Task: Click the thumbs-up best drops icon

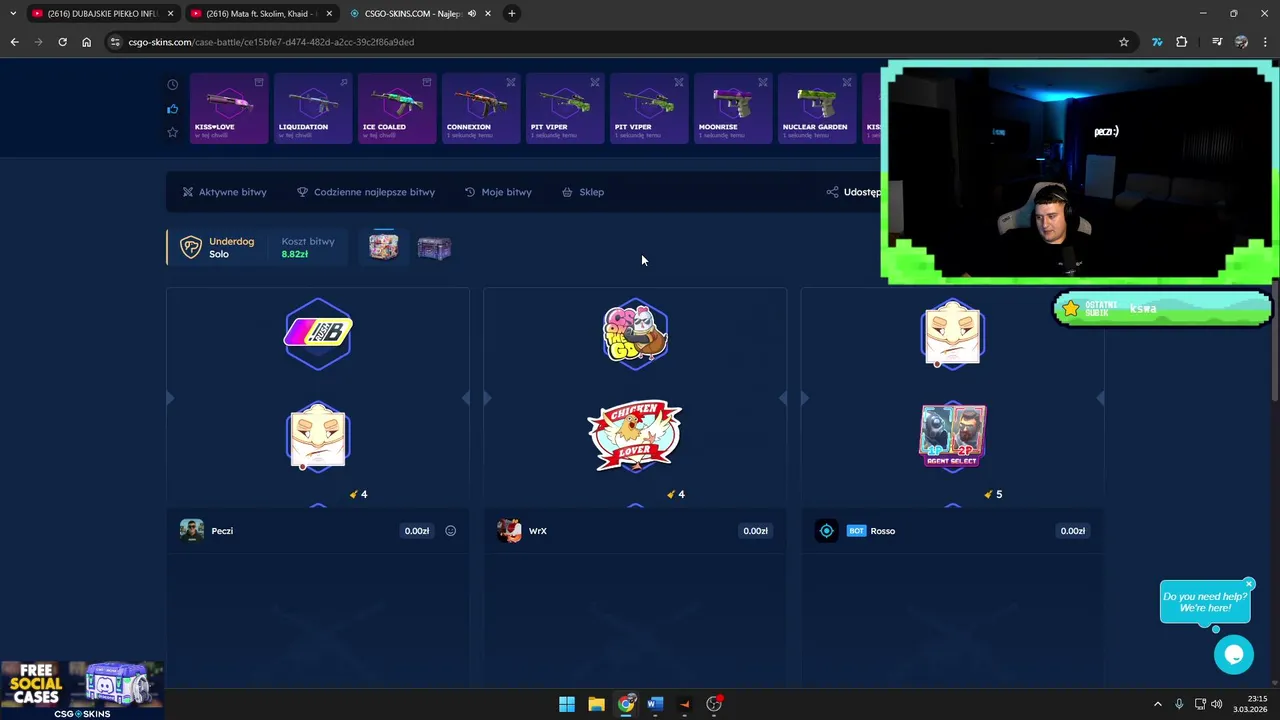Action: [173, 109]
